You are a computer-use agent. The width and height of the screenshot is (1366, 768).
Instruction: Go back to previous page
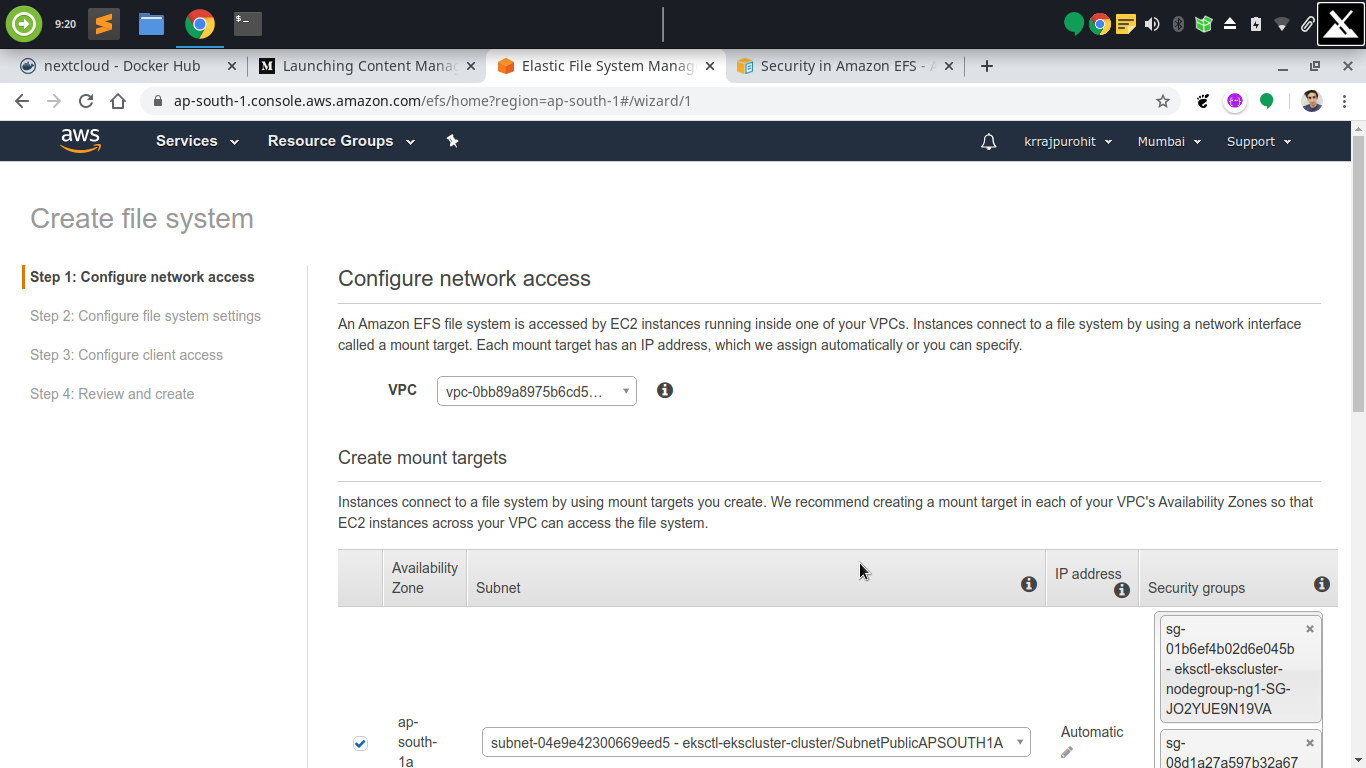pyautogui.click(x=22, y=101)
